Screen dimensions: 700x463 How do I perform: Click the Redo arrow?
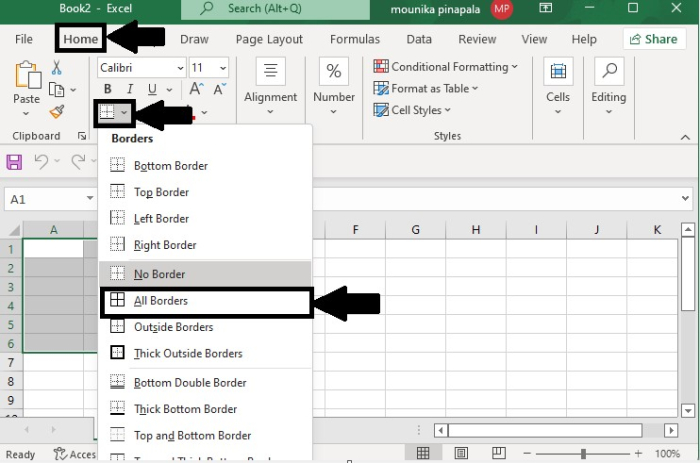79,161
